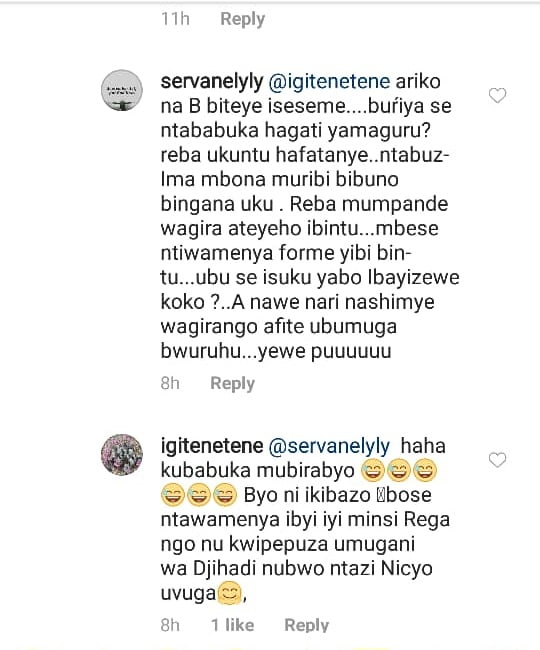Click the 8h timestamp beside '1 like'
Screen dimensions: 540x650
click(x=170, y=625)
